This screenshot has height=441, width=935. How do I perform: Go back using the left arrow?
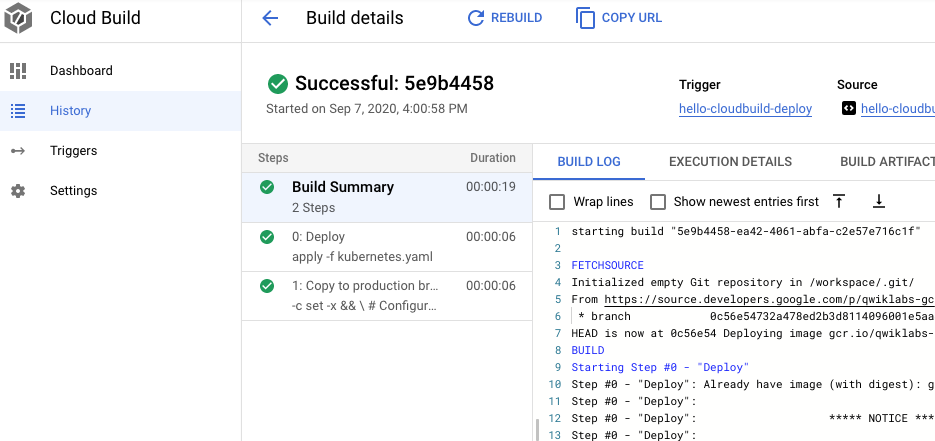tap(269, 18)
